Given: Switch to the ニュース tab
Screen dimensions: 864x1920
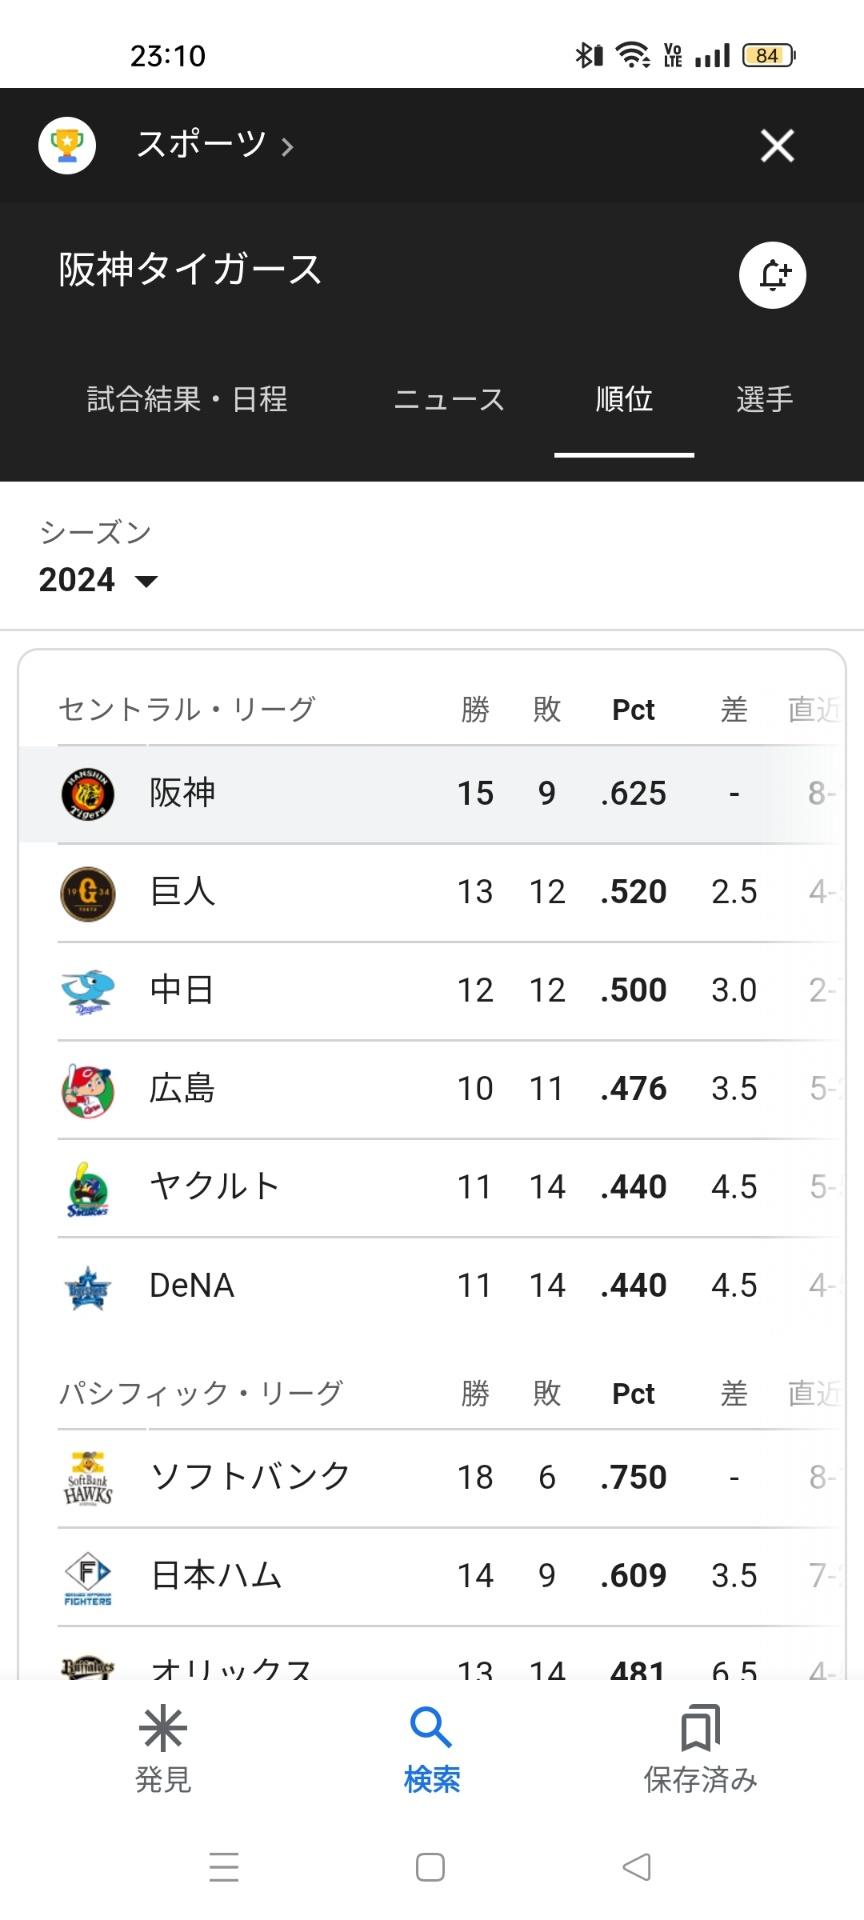Looking at the screenshot, I should point(449,400).
